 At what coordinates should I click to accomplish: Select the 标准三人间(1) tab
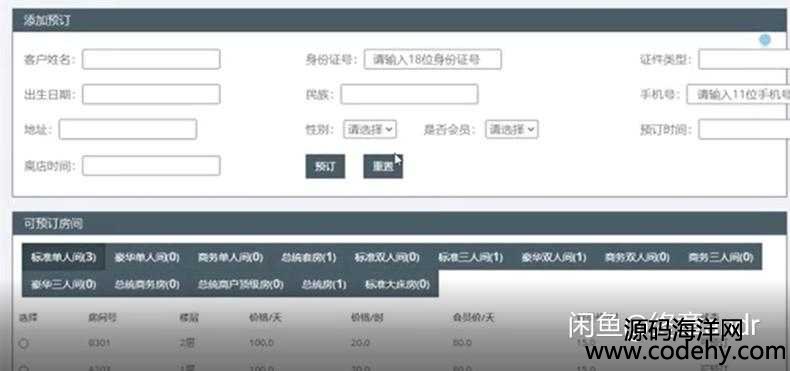pyautogui.click(x=471, y=257)
